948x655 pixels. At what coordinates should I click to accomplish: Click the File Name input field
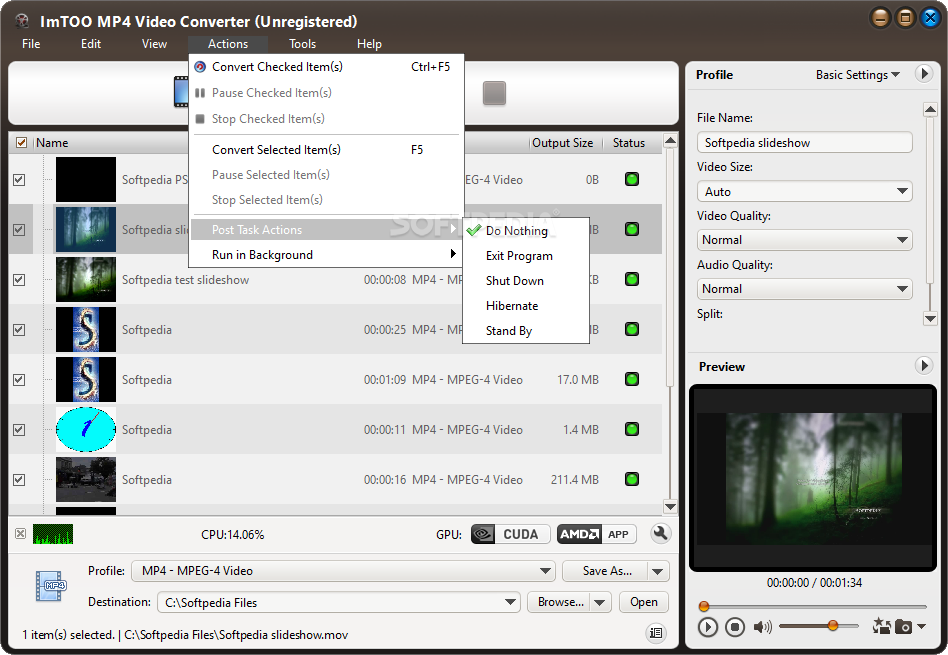(x=804, y=143)
